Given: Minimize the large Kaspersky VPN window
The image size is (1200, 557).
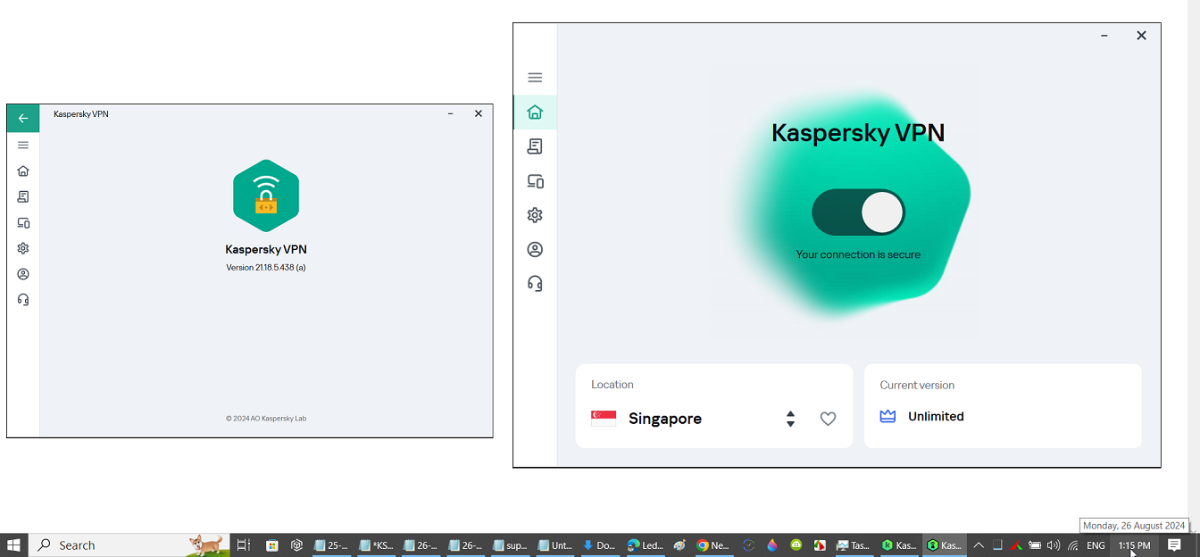Looking at the screenshot, I should (1104, 35).
